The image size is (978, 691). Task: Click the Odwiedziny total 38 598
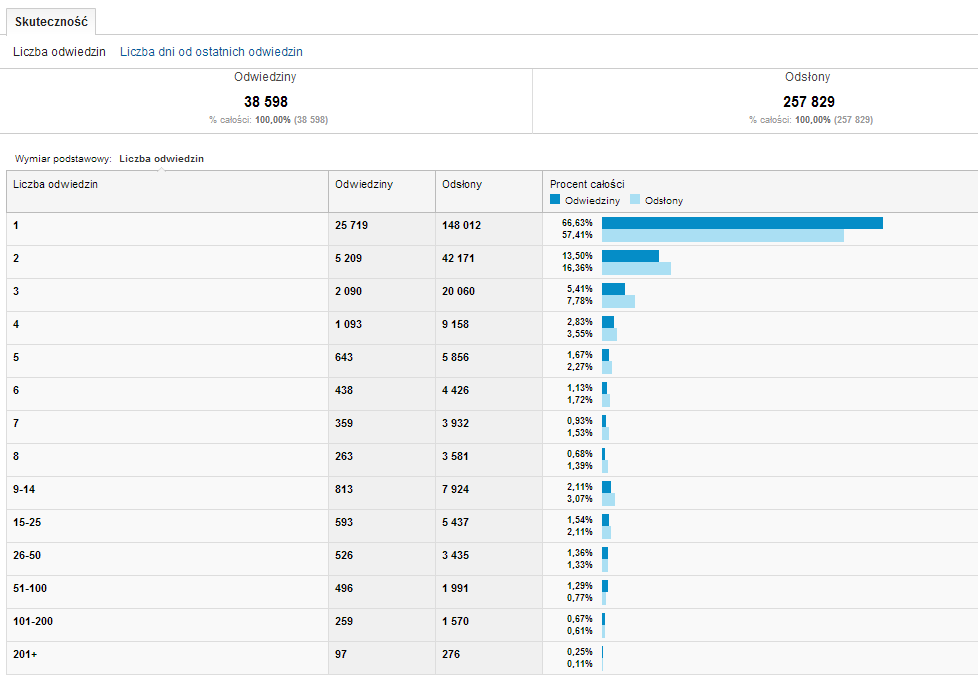click(265, 102)
